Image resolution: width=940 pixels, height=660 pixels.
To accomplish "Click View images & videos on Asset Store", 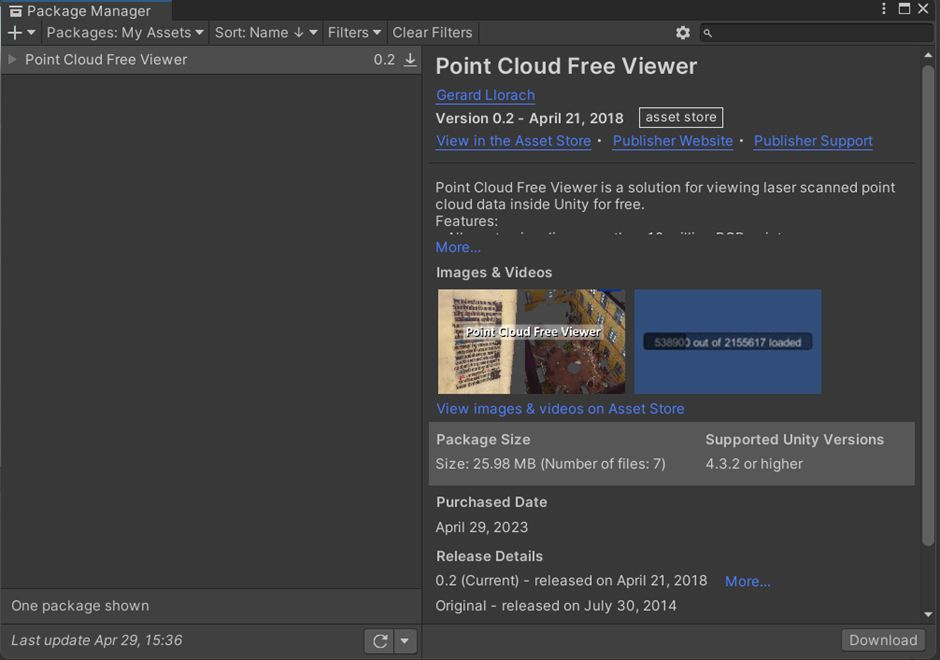I will 560,408.
